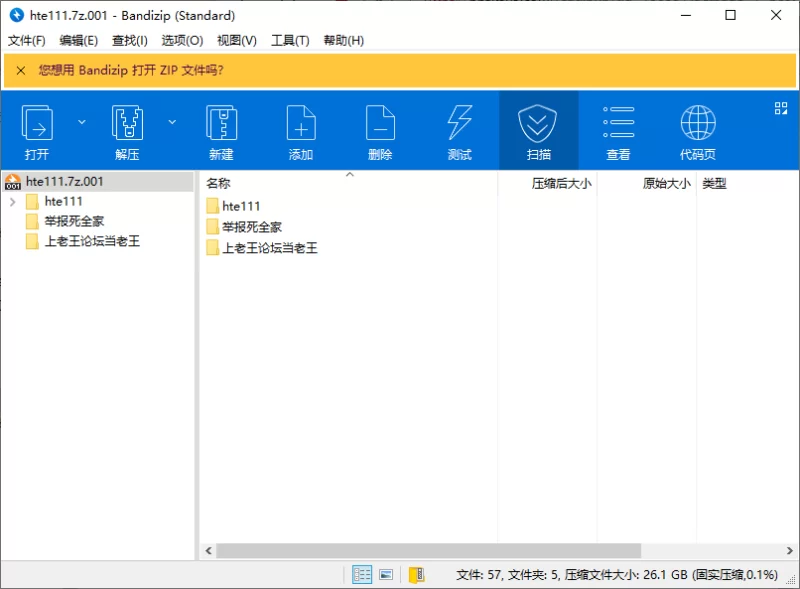Click the Bandizip logo in title bar
The image size is (800, 589).
click(17, 15)
